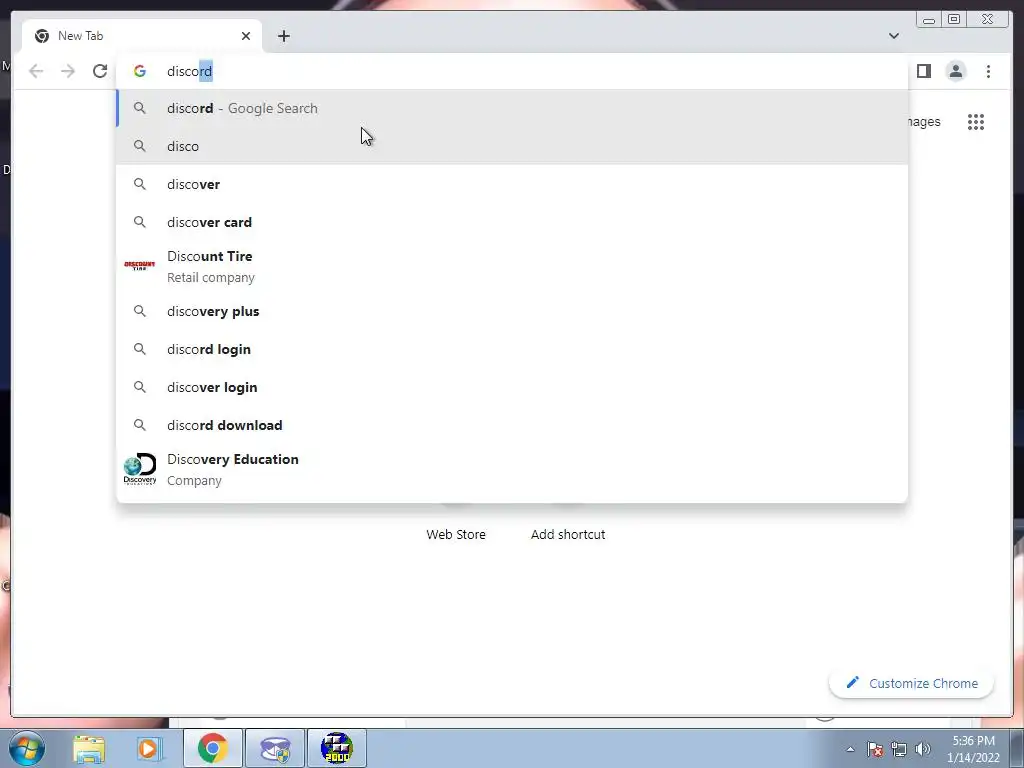Click in the address bar text field
Viewport: 1024px width, 768px height.
(x=512, y=71)
